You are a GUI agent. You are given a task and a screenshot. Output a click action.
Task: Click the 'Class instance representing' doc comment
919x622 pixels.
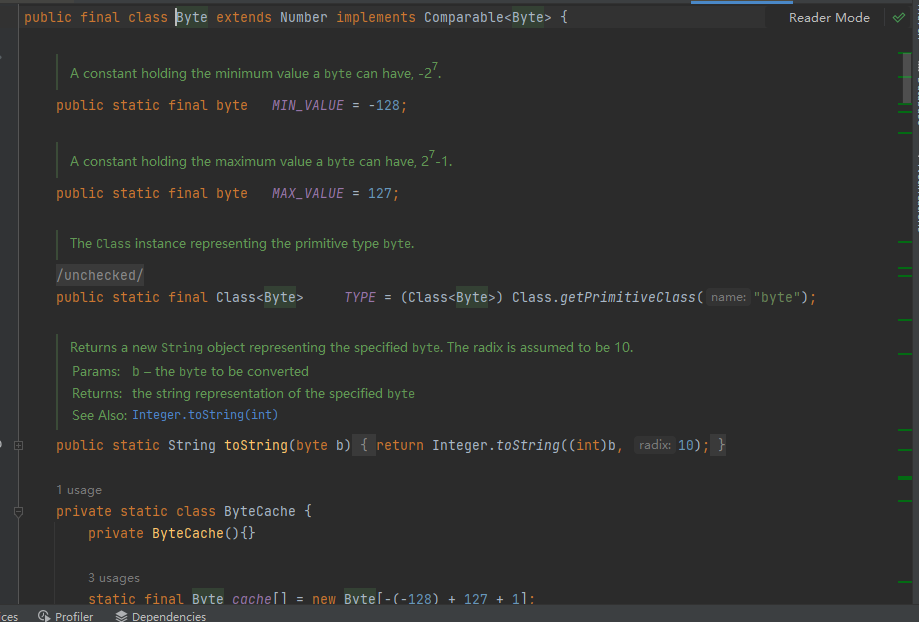tap(242, 243)
